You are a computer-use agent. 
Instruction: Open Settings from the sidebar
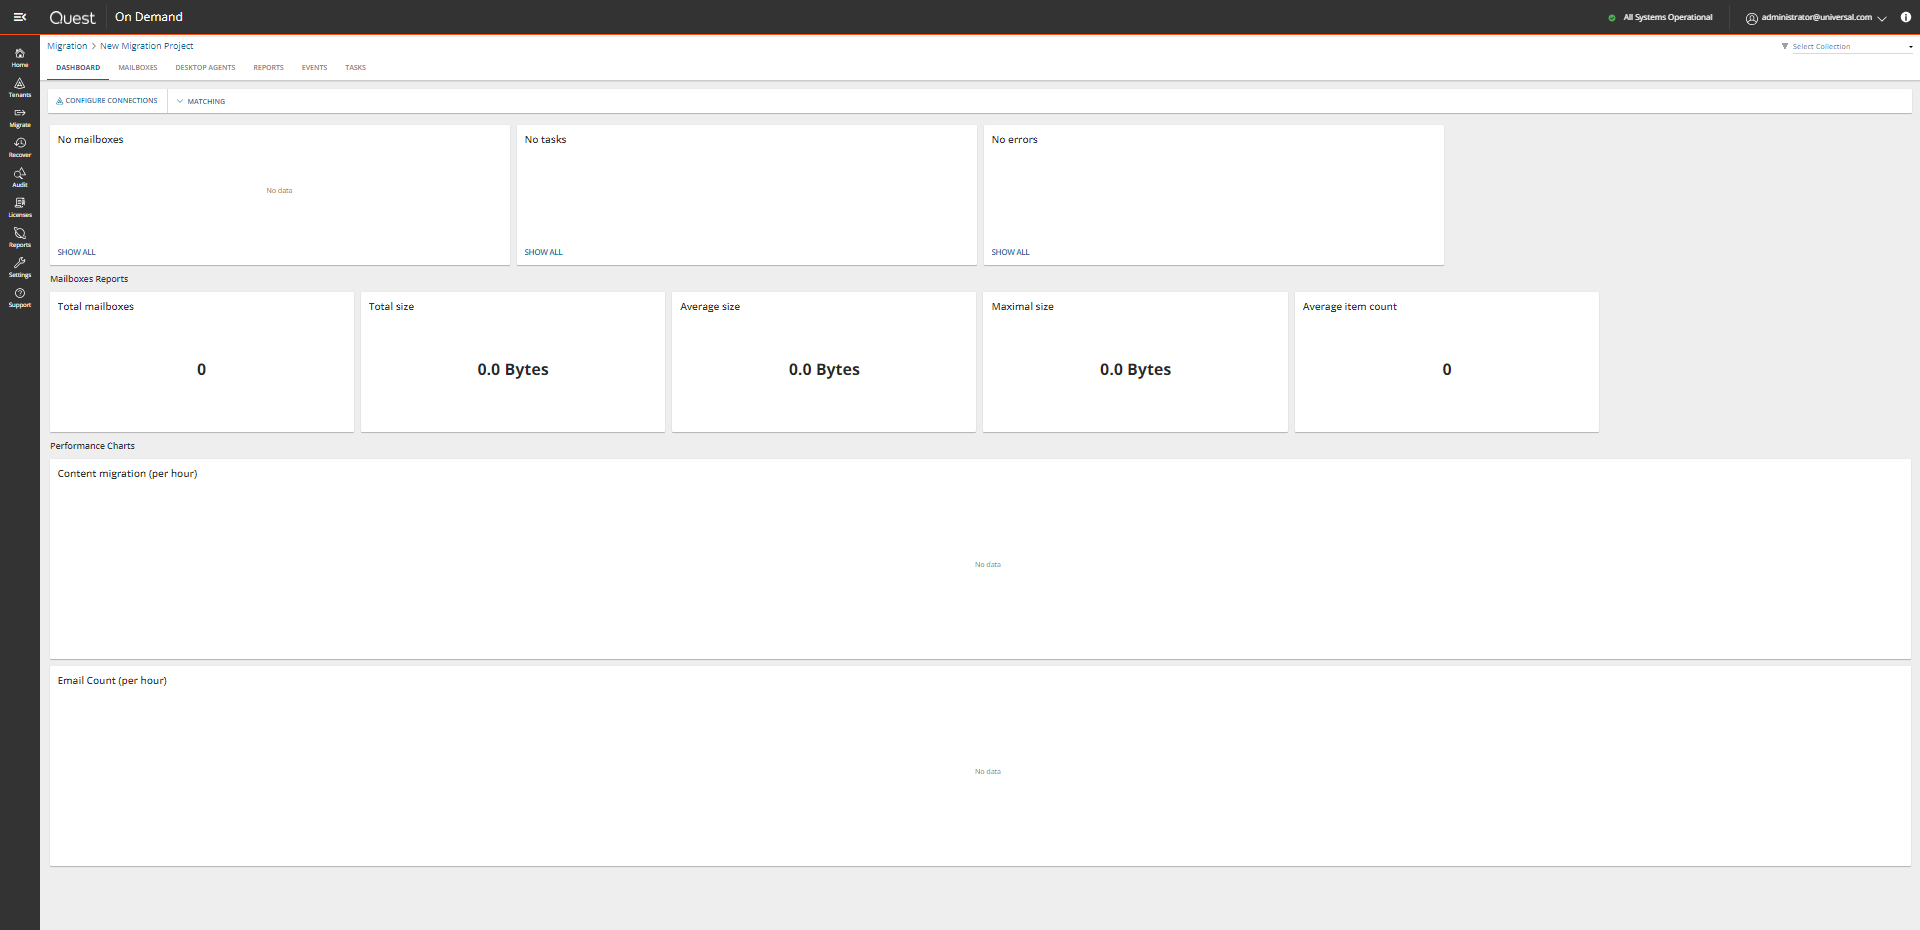pos(20,267)
